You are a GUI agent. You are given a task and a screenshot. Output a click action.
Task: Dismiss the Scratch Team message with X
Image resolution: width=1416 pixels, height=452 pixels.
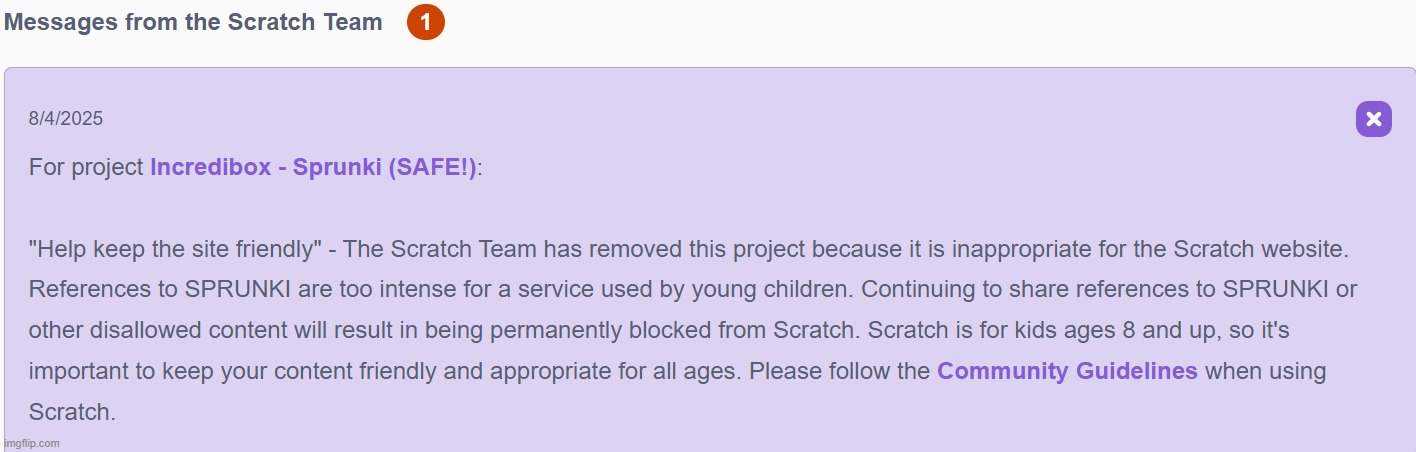pyautogui.click(x=1373, y=120)
